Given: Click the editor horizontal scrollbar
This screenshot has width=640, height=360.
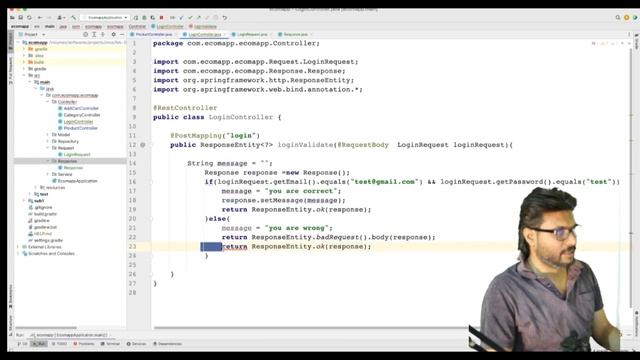Looking at the screenshot, I should tap(310, 327).
